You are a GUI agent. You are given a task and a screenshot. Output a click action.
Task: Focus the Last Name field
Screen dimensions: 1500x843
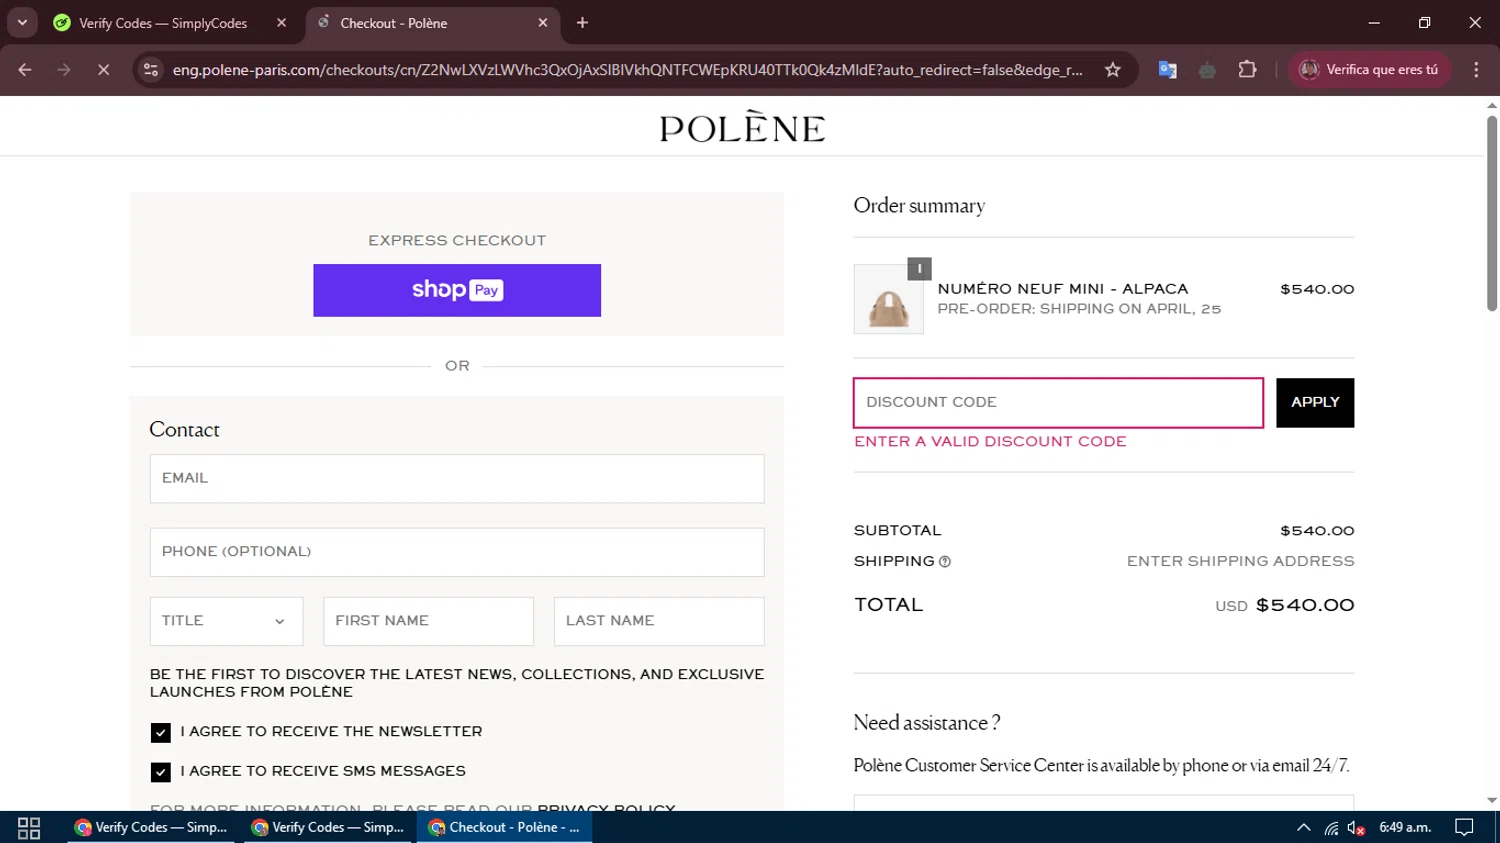pyautogui.click(x=659, y=621)
